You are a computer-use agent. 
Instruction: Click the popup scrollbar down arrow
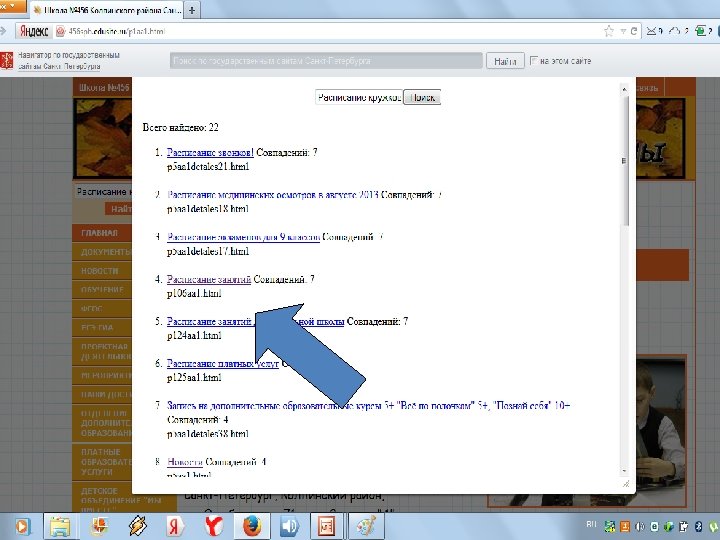[624, 471]
